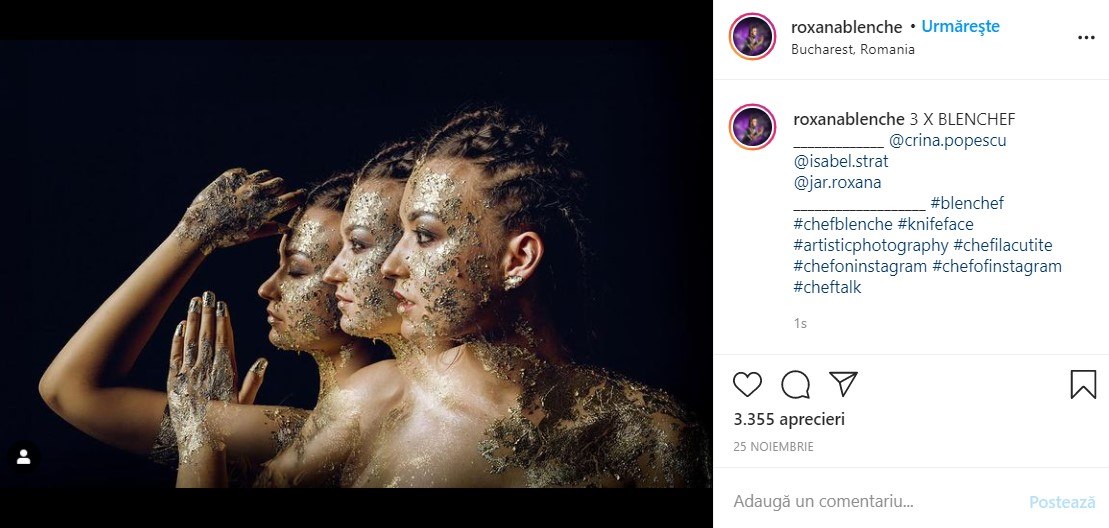Viewport: 1109px width, 528px height.
Task: Open comments via speech bubble icon
Action: [795, 384]
